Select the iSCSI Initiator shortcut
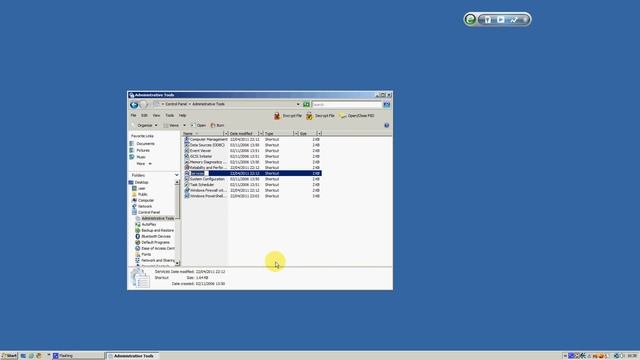This screenshot has width=640, height=360. pos(198,157)
